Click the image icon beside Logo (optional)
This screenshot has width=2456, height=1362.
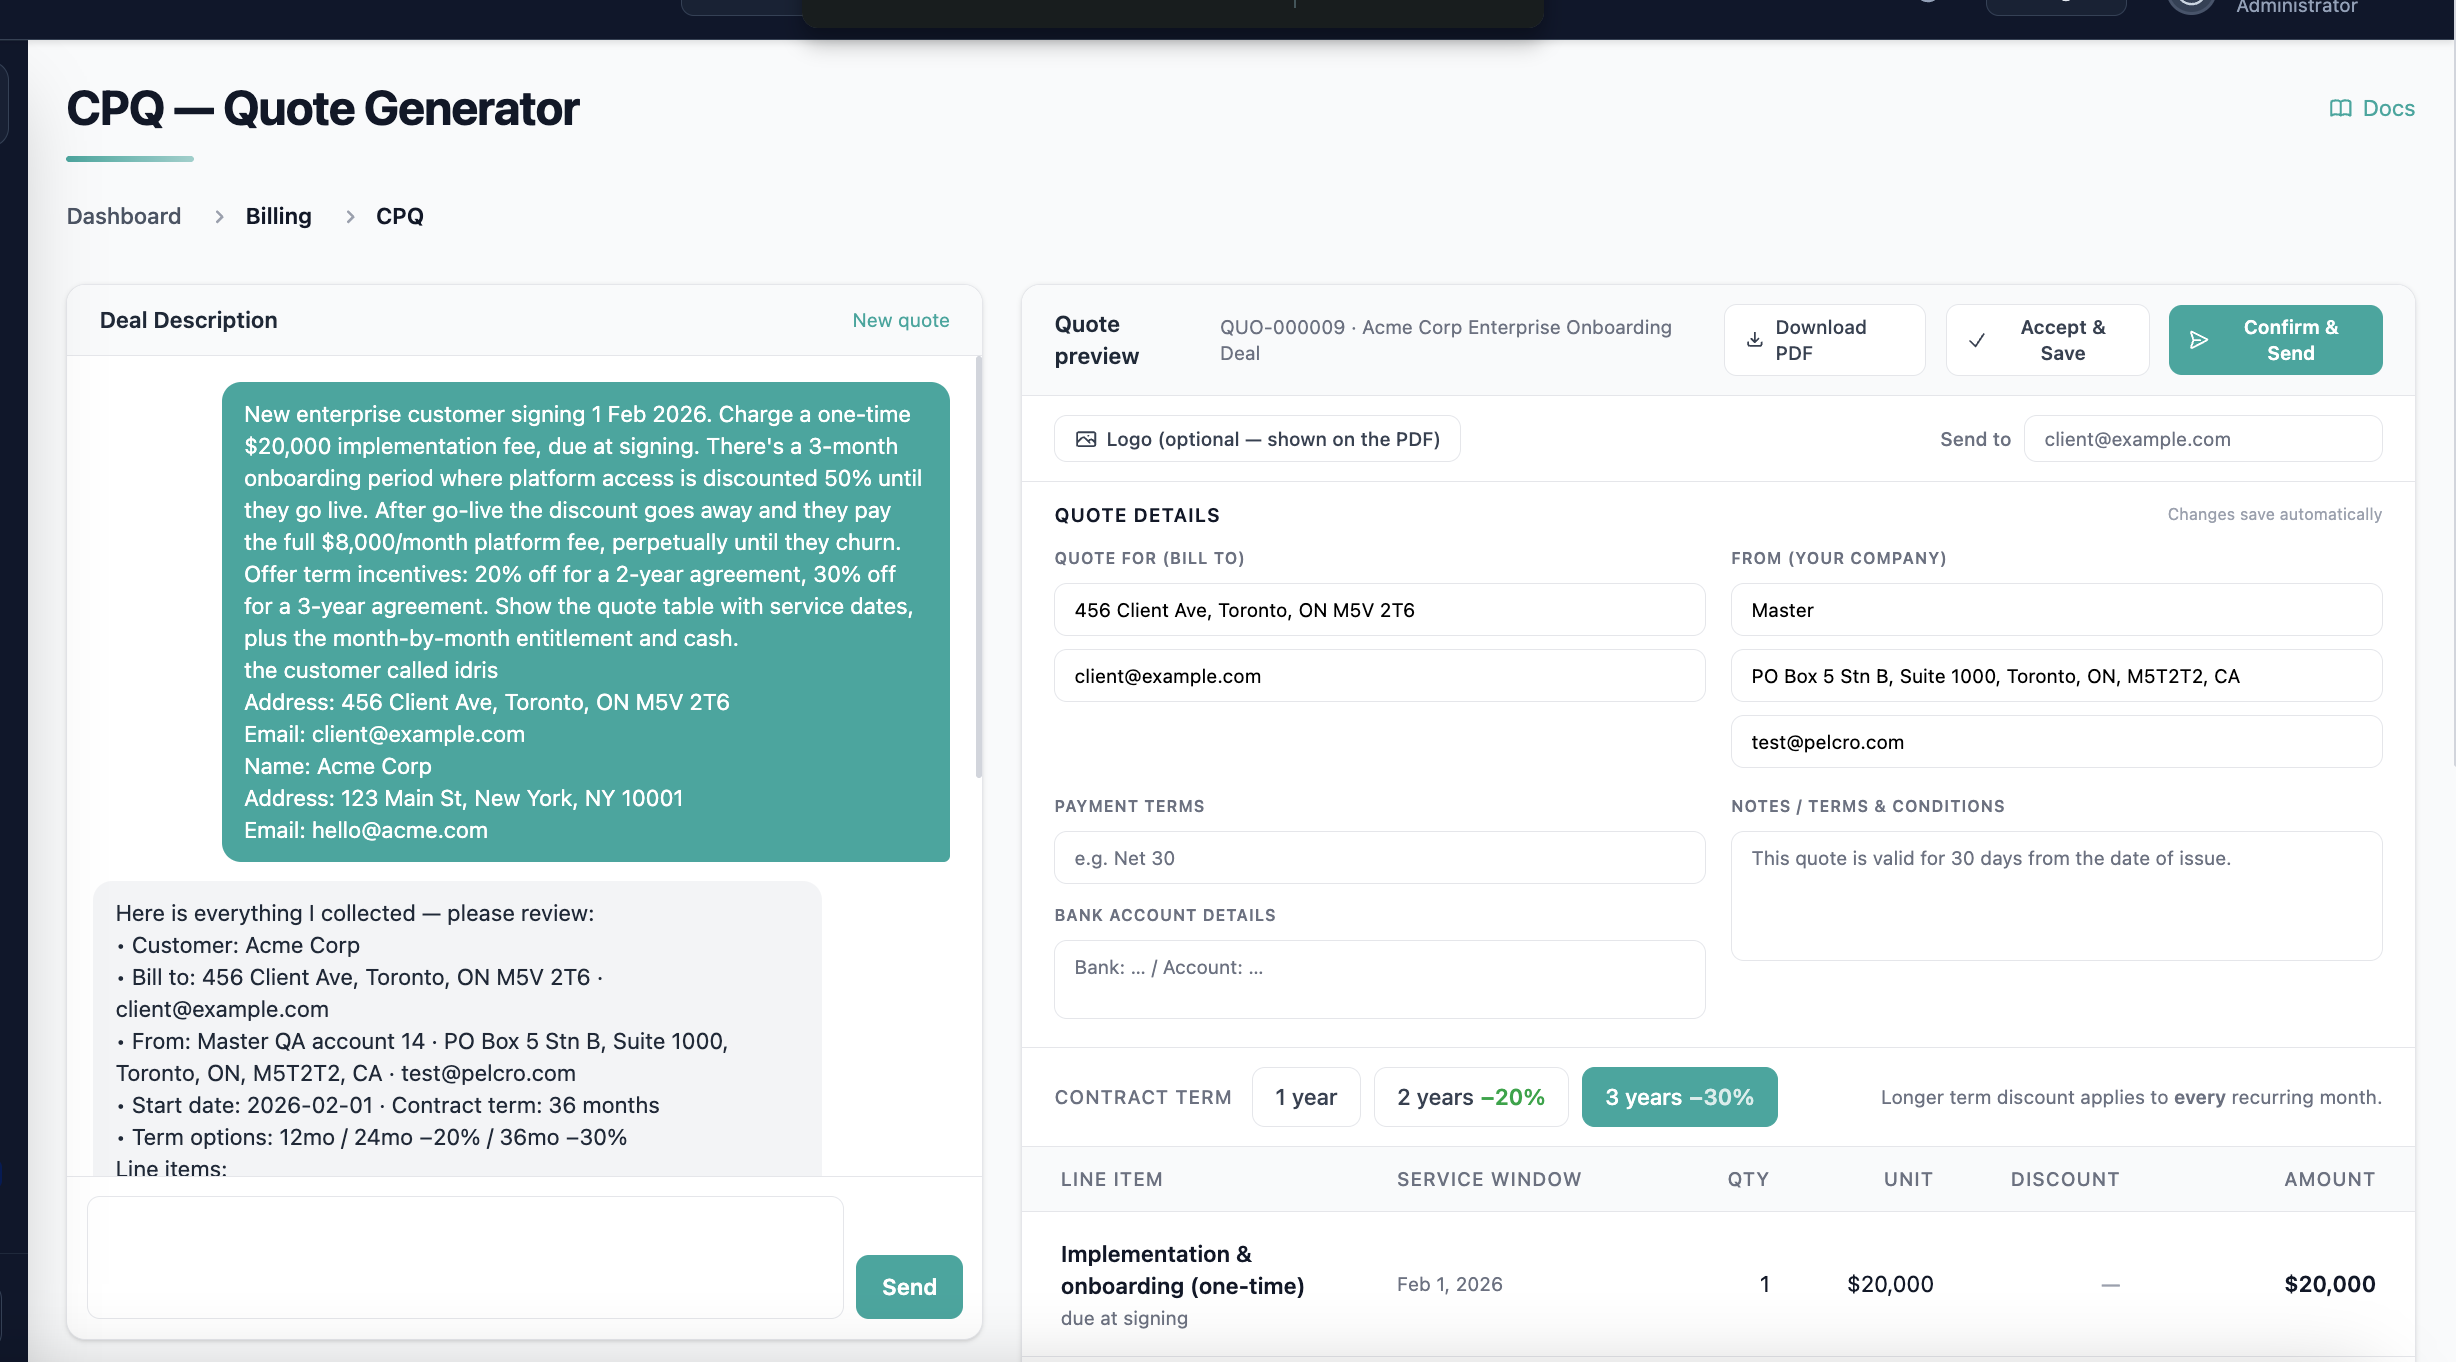tap(1086, 439)
